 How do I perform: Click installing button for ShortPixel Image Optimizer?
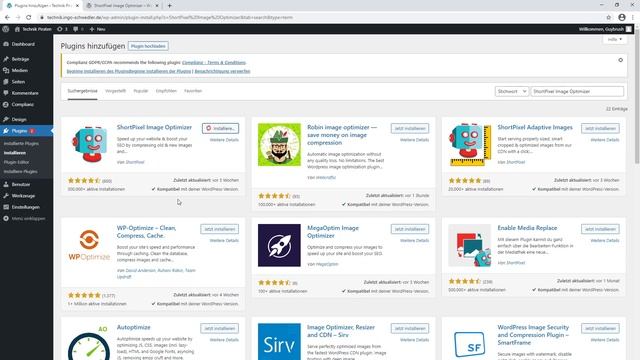220,128
